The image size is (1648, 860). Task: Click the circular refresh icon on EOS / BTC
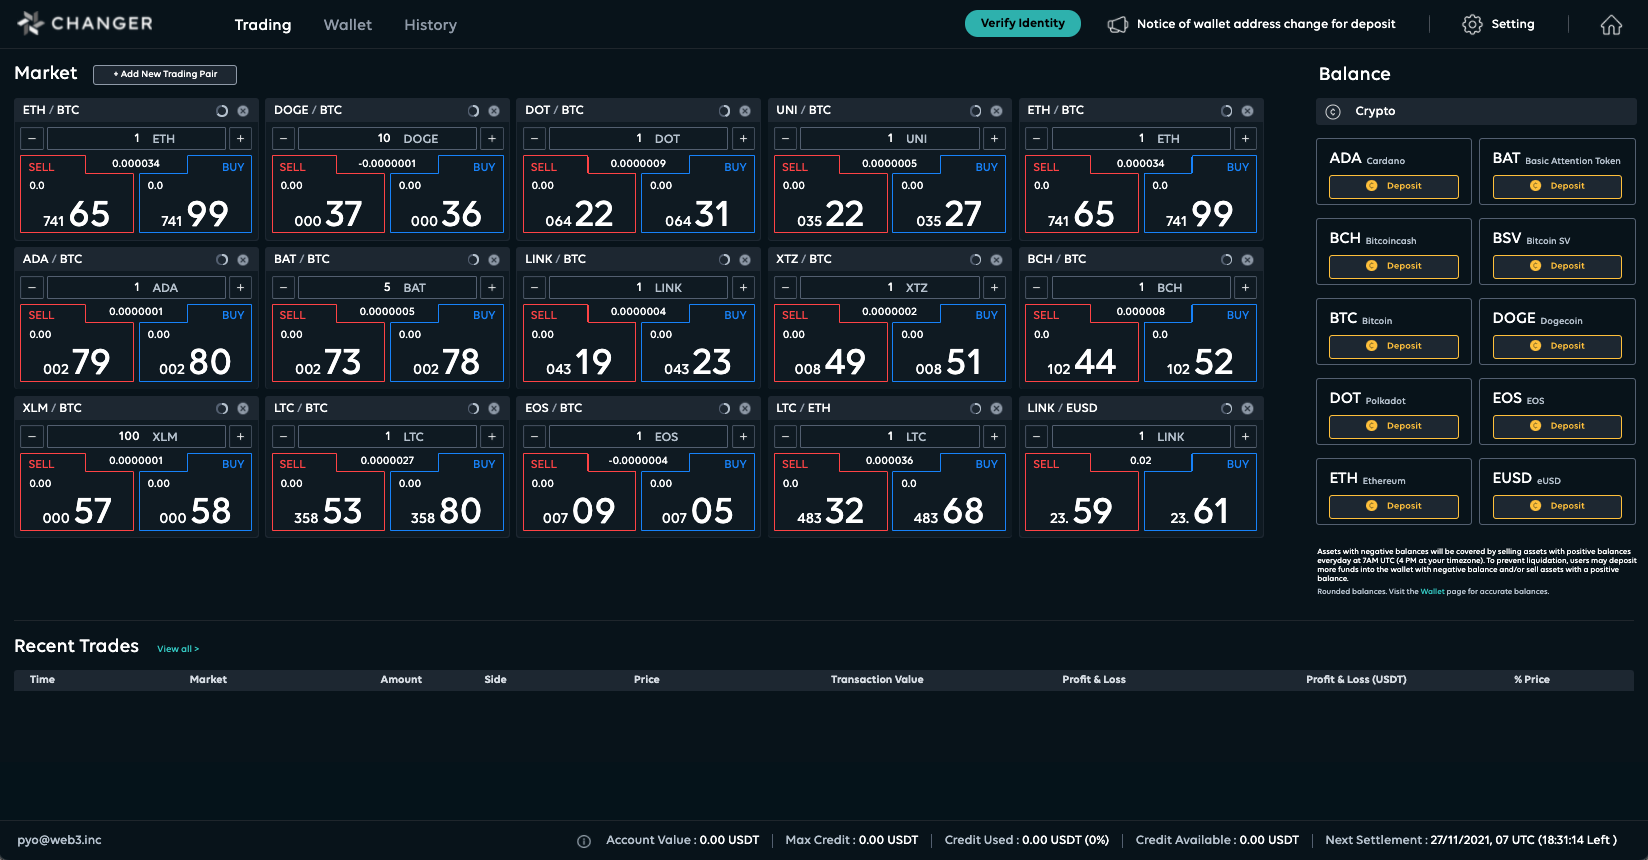pos(724,409)
